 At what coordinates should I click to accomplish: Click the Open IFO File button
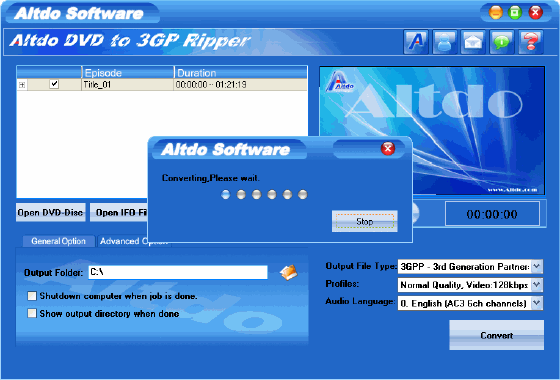pyautogui.click(x=119, y=212)
